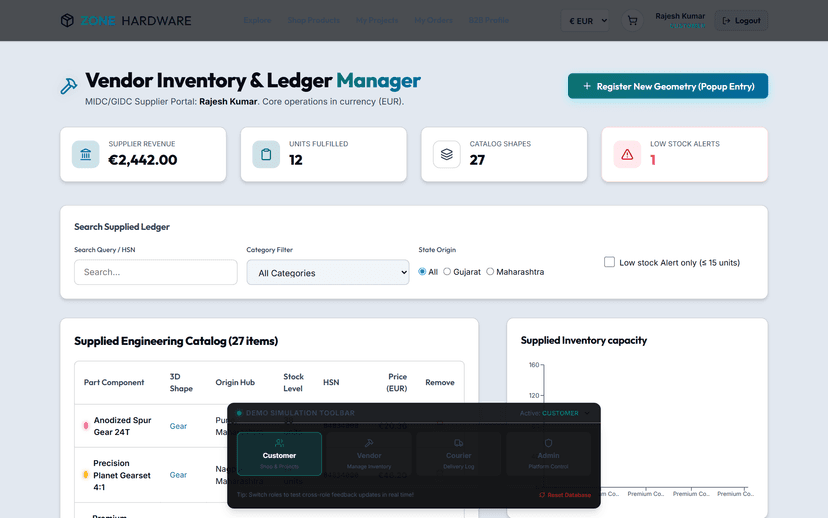Click the Active: CUSTOMER status label
Screen dimensions: 828x518
(549, 413)
